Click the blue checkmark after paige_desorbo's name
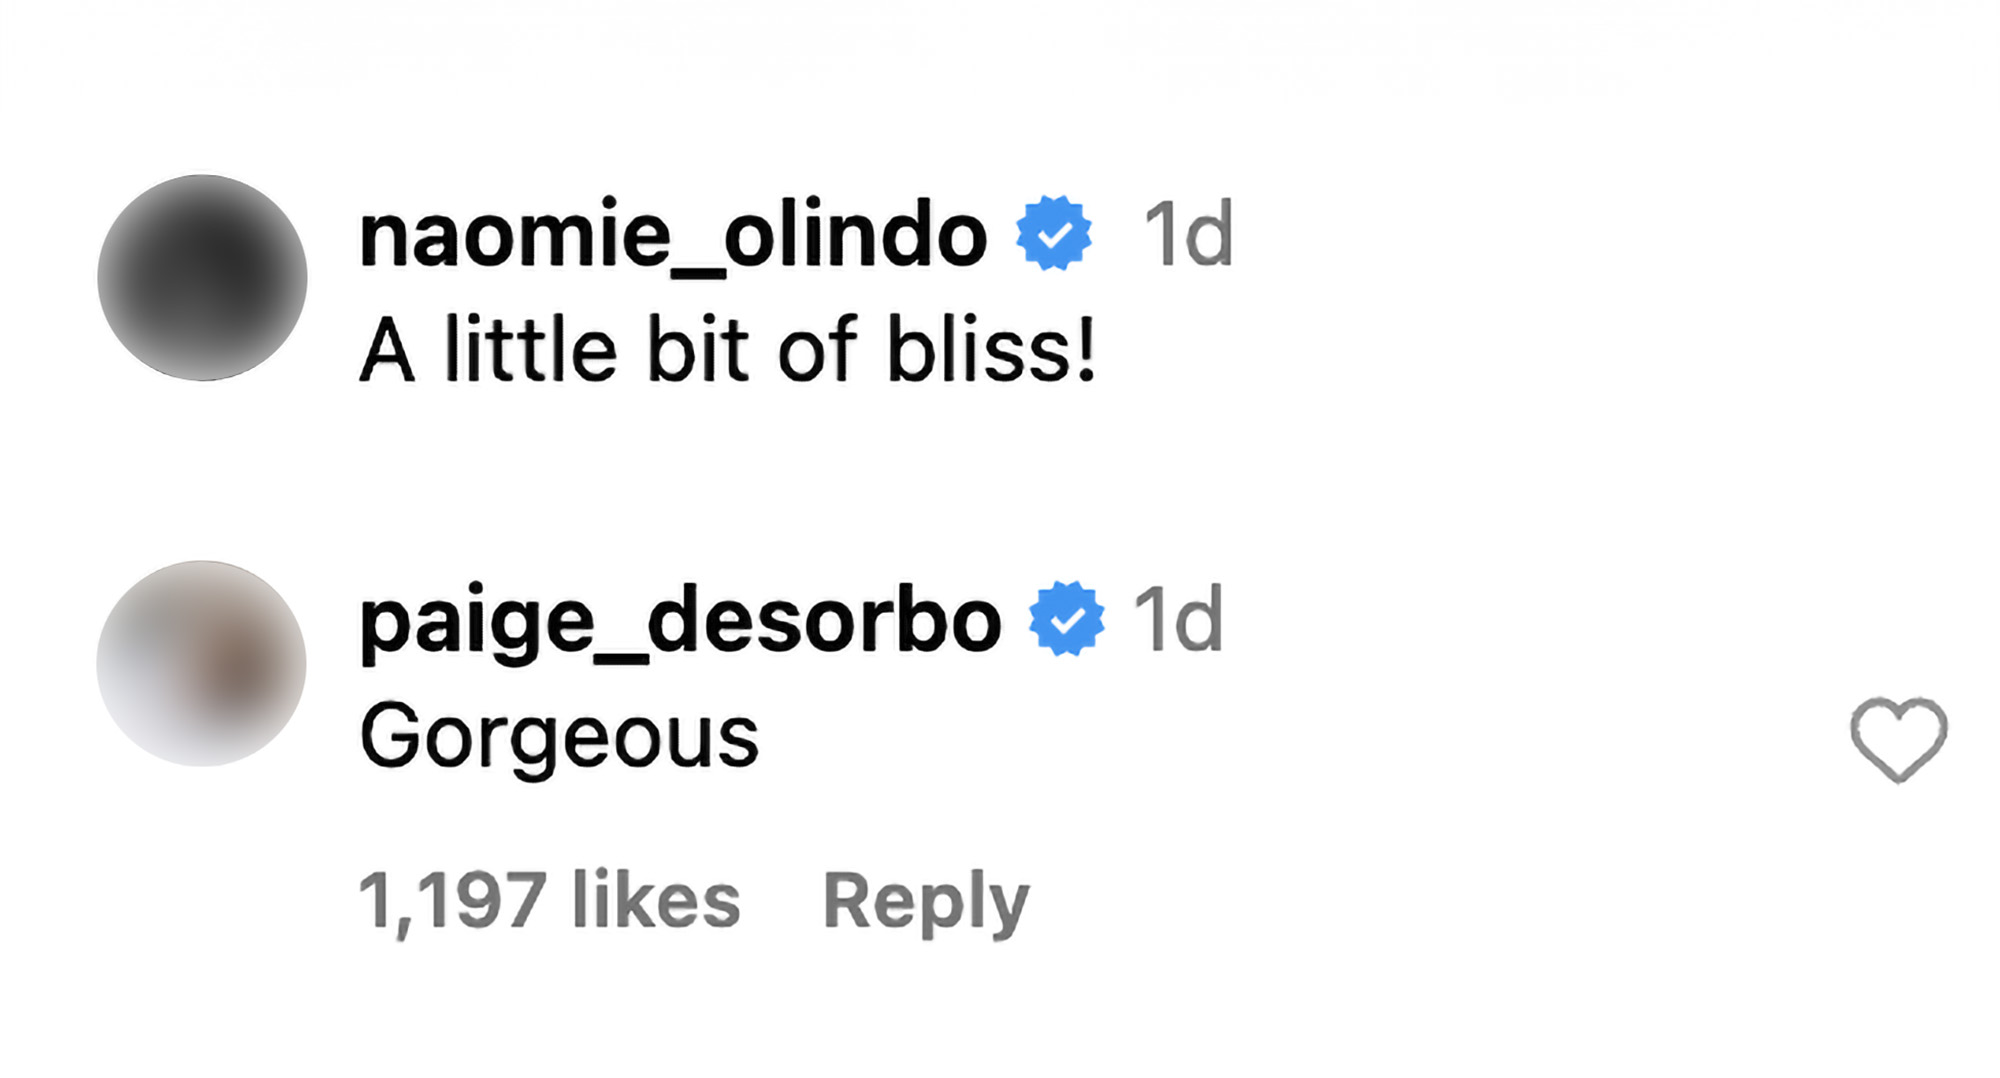This screenshot has width=2000, height=1078. [1067, 619]
